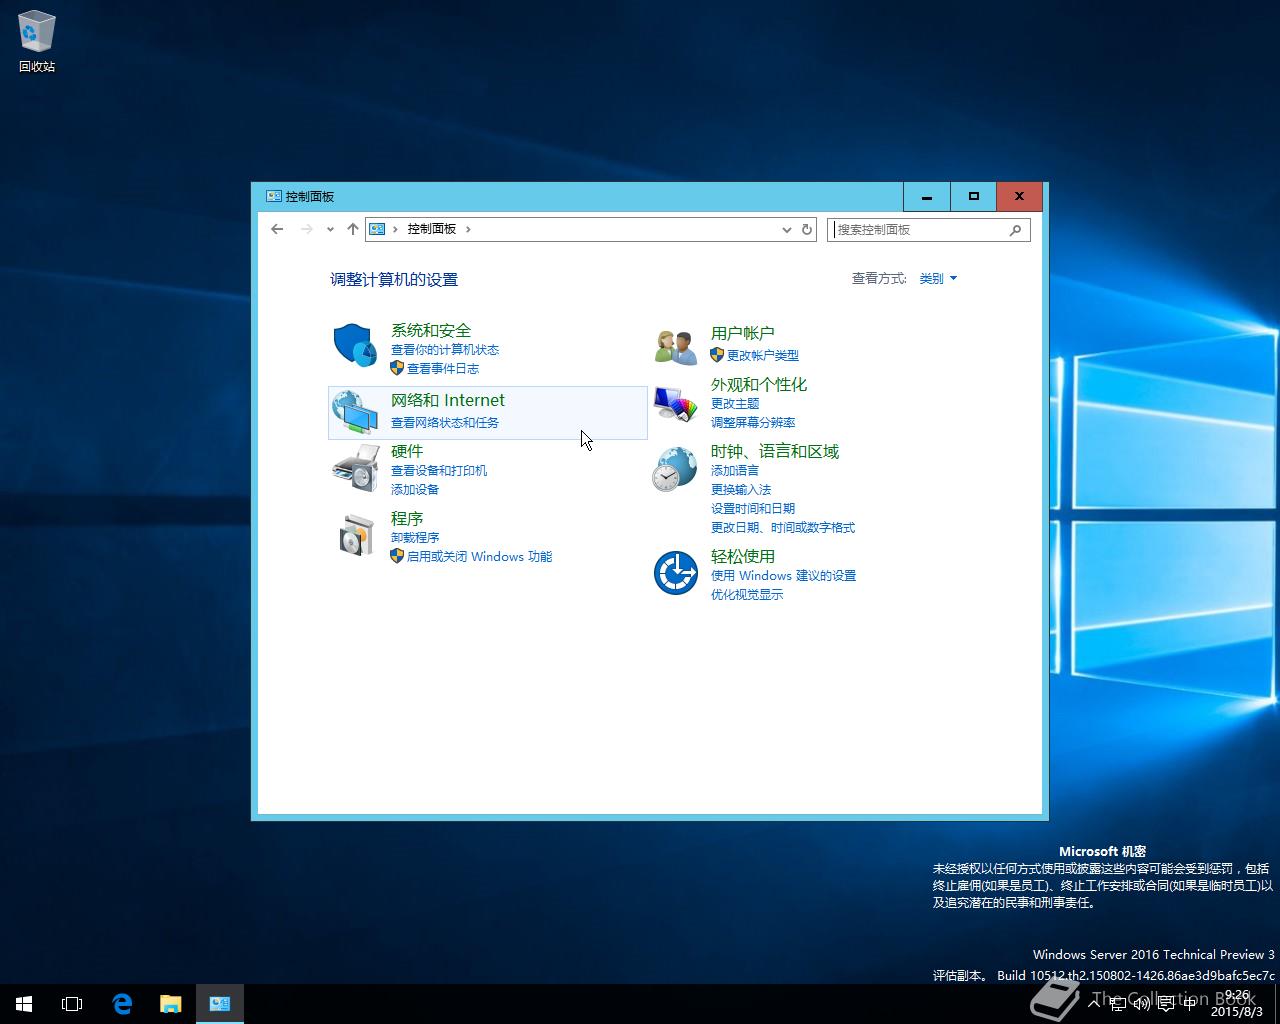The width and height of the screenshot is (1280, 1024).
Task: Click 查看设备和打印机 link
Action: point(439,471)
